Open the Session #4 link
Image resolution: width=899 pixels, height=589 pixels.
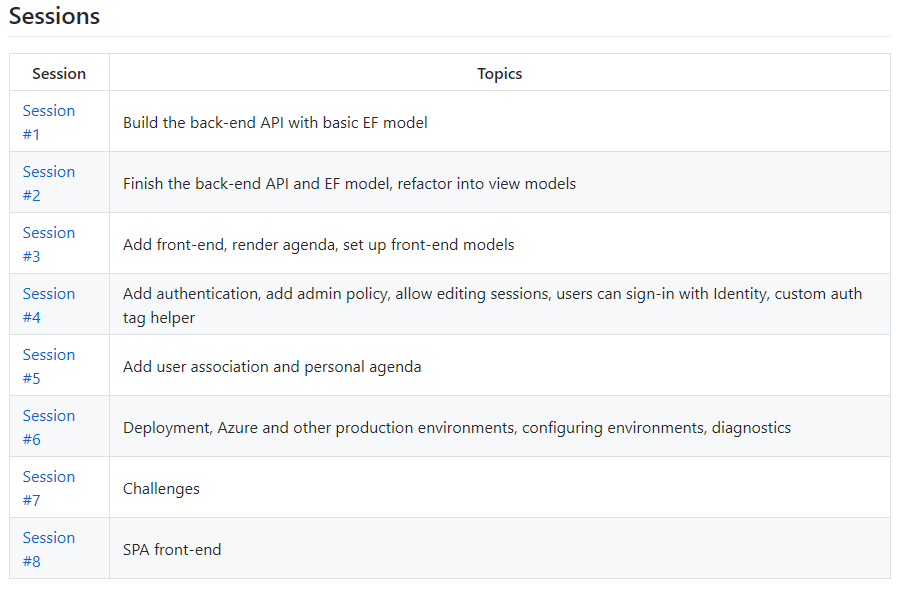(x=49, y=305)
